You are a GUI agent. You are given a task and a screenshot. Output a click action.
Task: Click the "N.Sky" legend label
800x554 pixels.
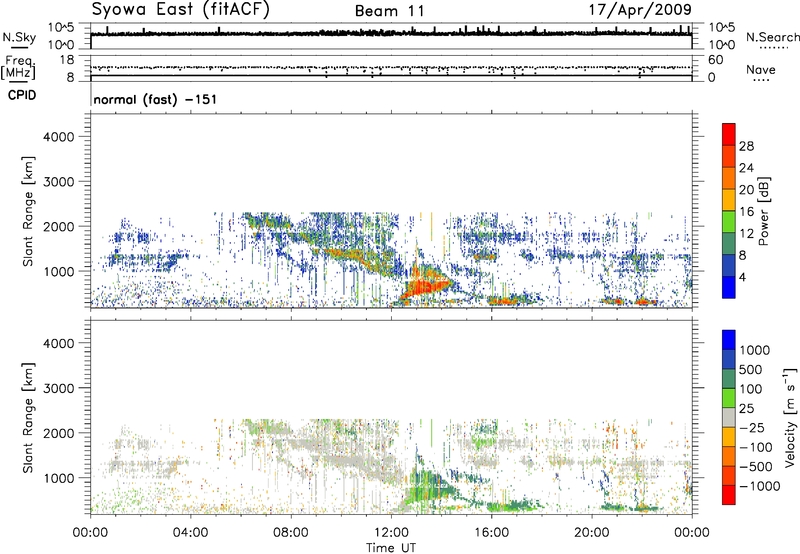(x=19, y=37)
